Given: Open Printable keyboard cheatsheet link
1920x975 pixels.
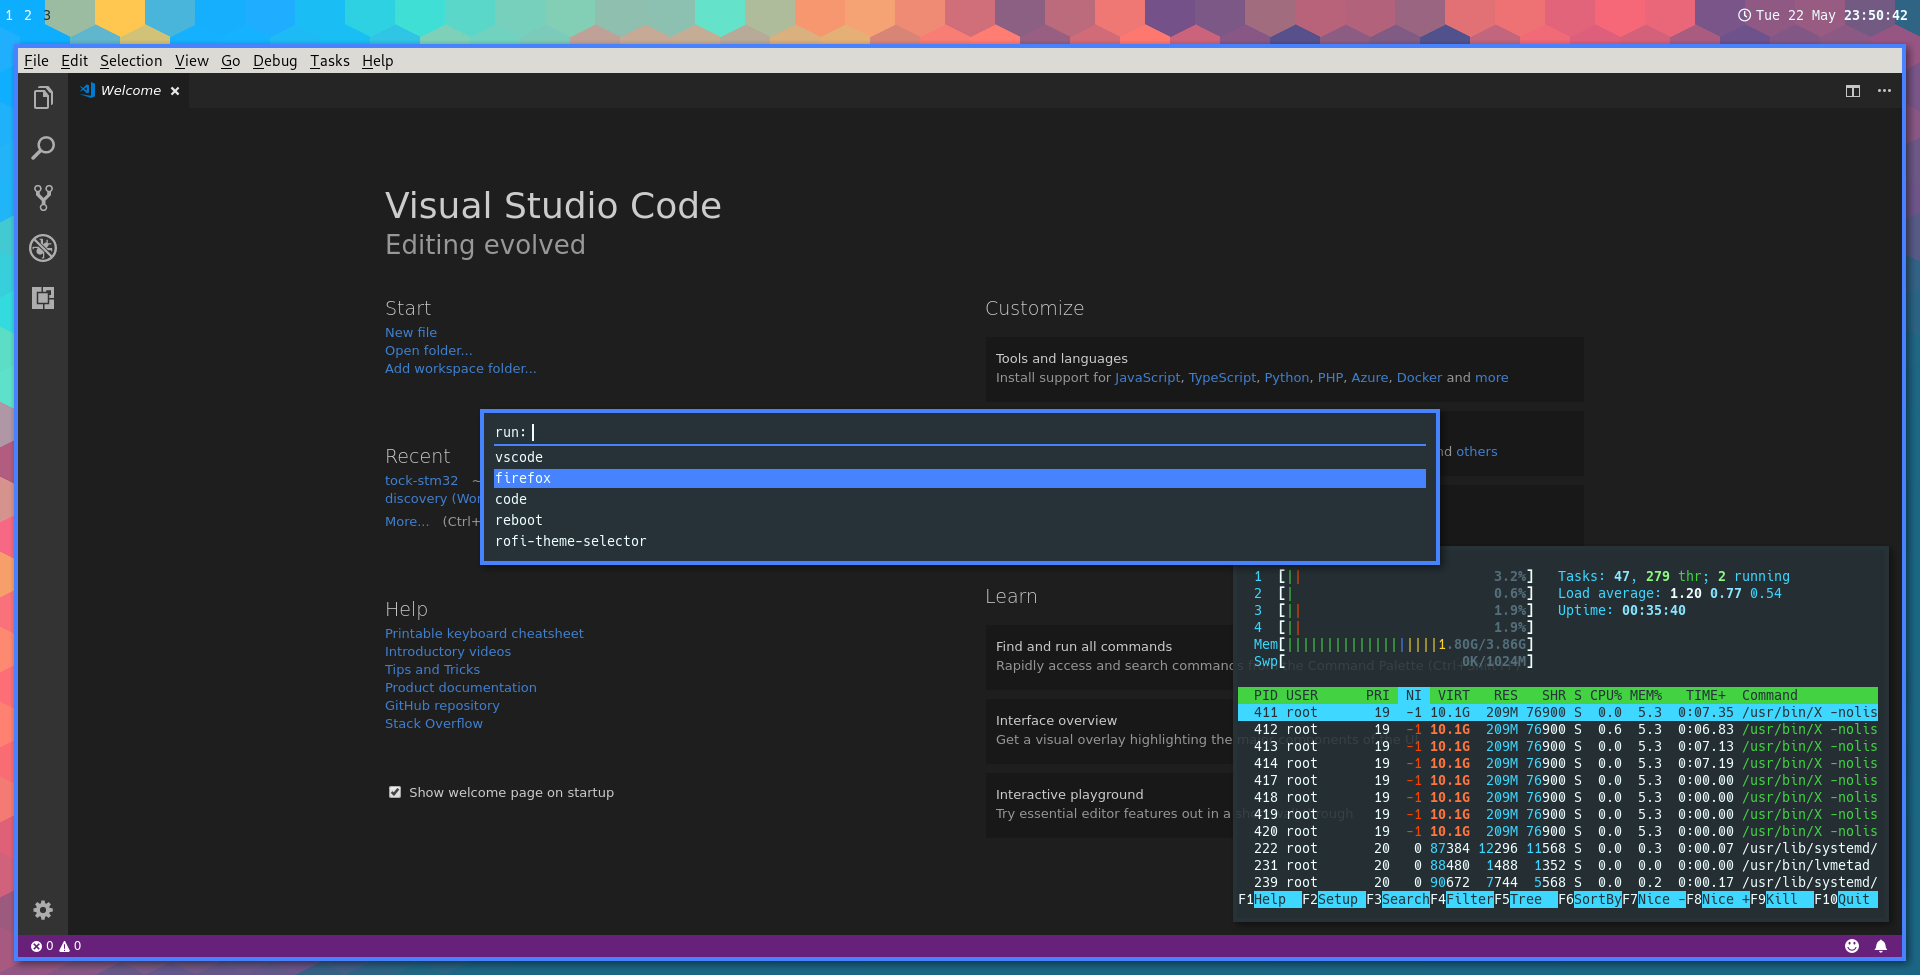Looking at the screenshot, I should tap(484, 634).
